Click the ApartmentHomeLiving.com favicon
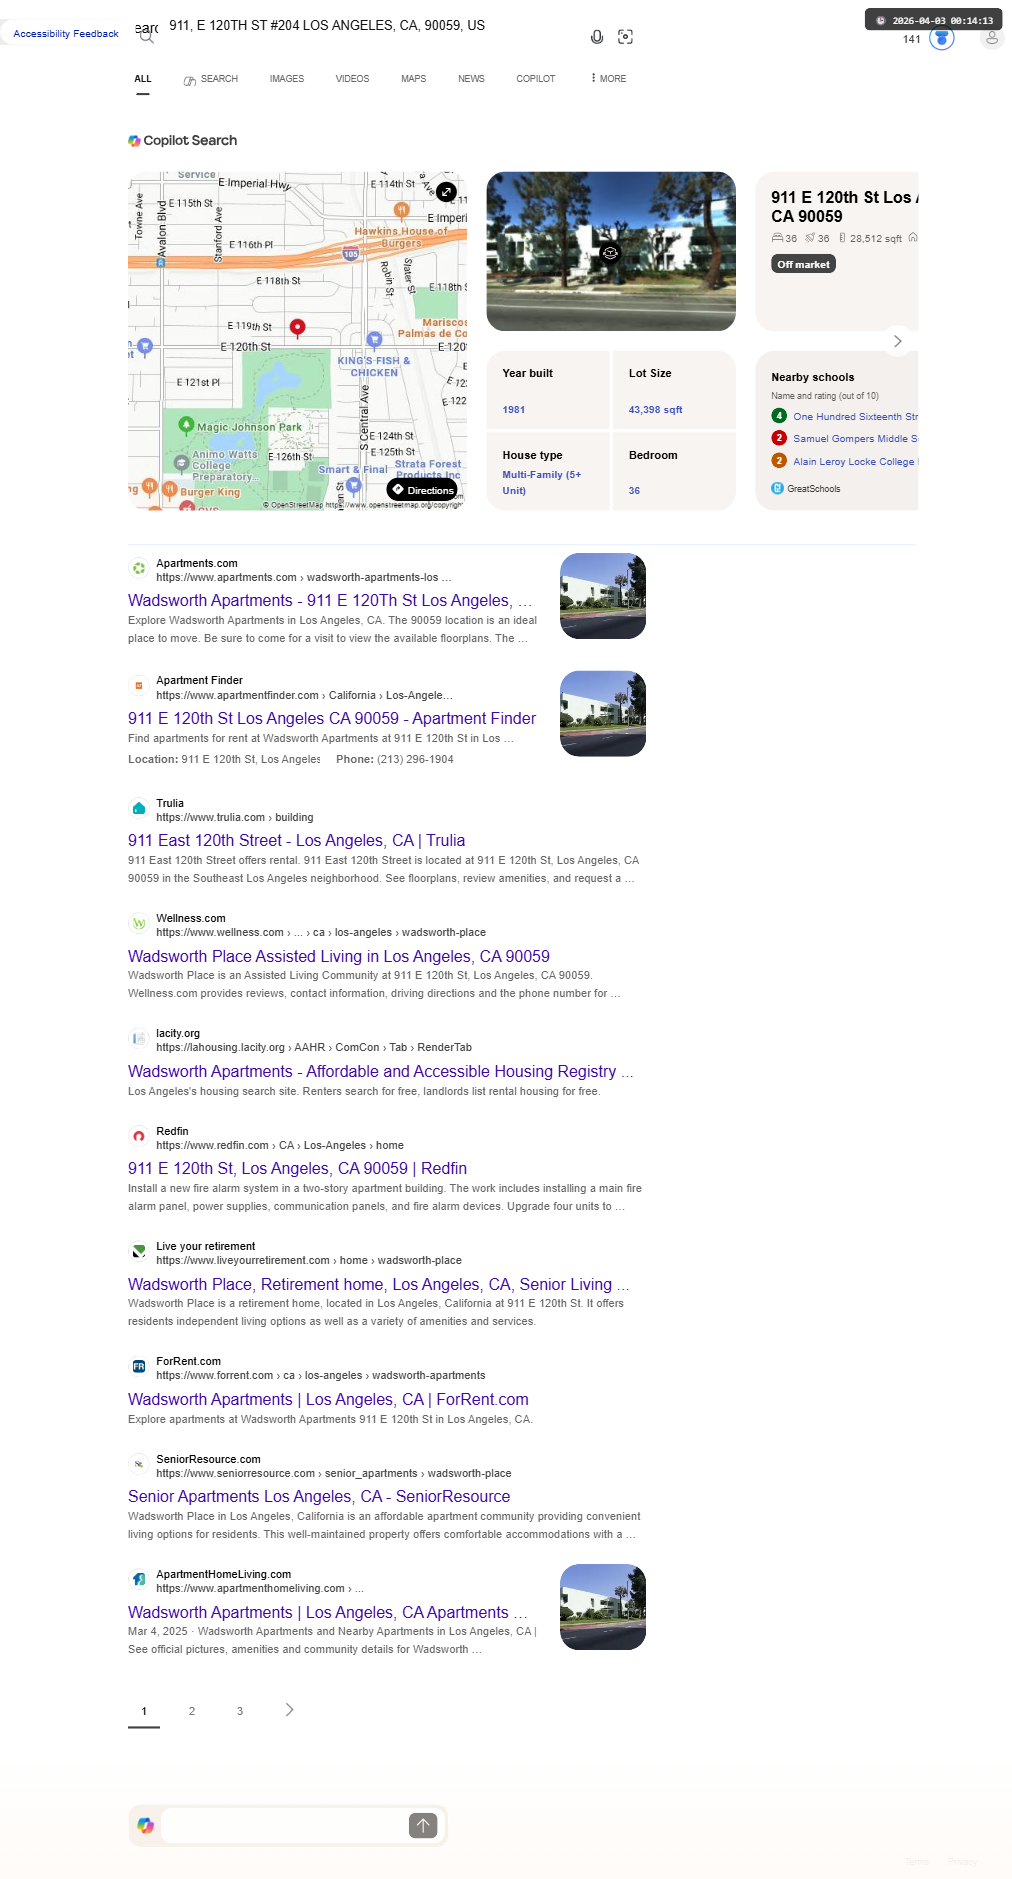Viewport: 1012px width, 1879px height. point(139,1580)
